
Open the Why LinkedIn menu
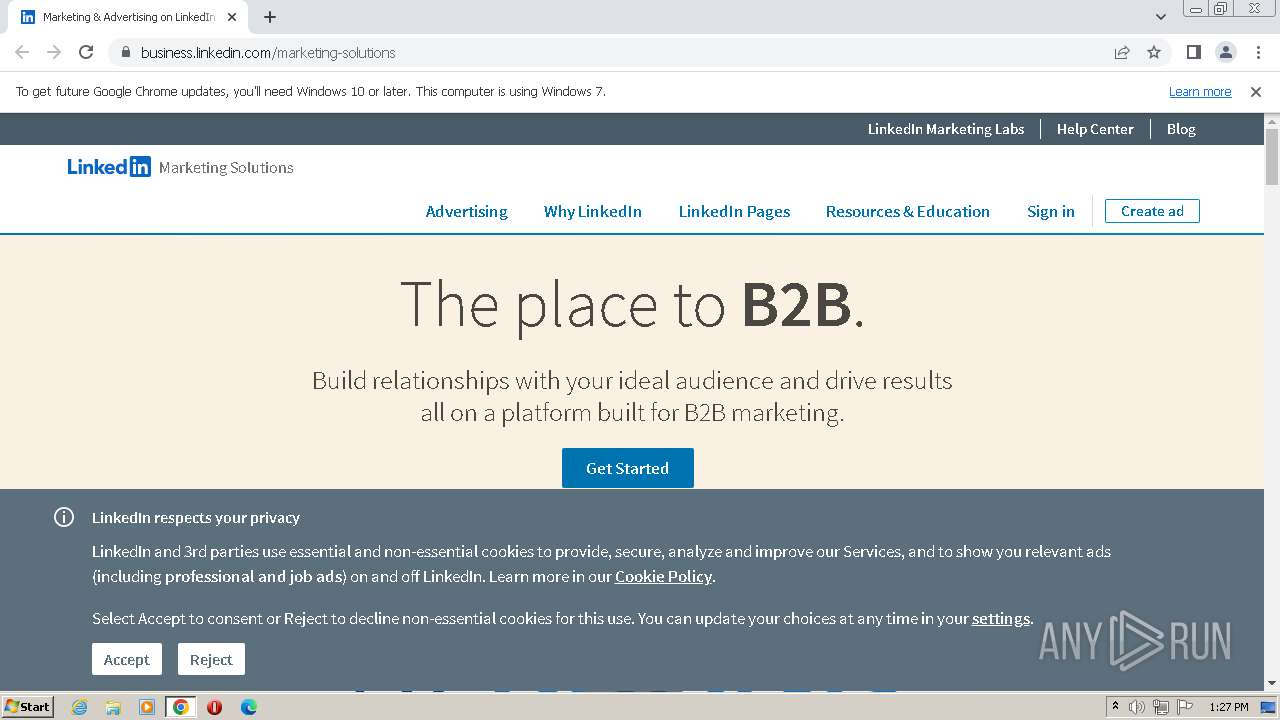pos(593,211)
